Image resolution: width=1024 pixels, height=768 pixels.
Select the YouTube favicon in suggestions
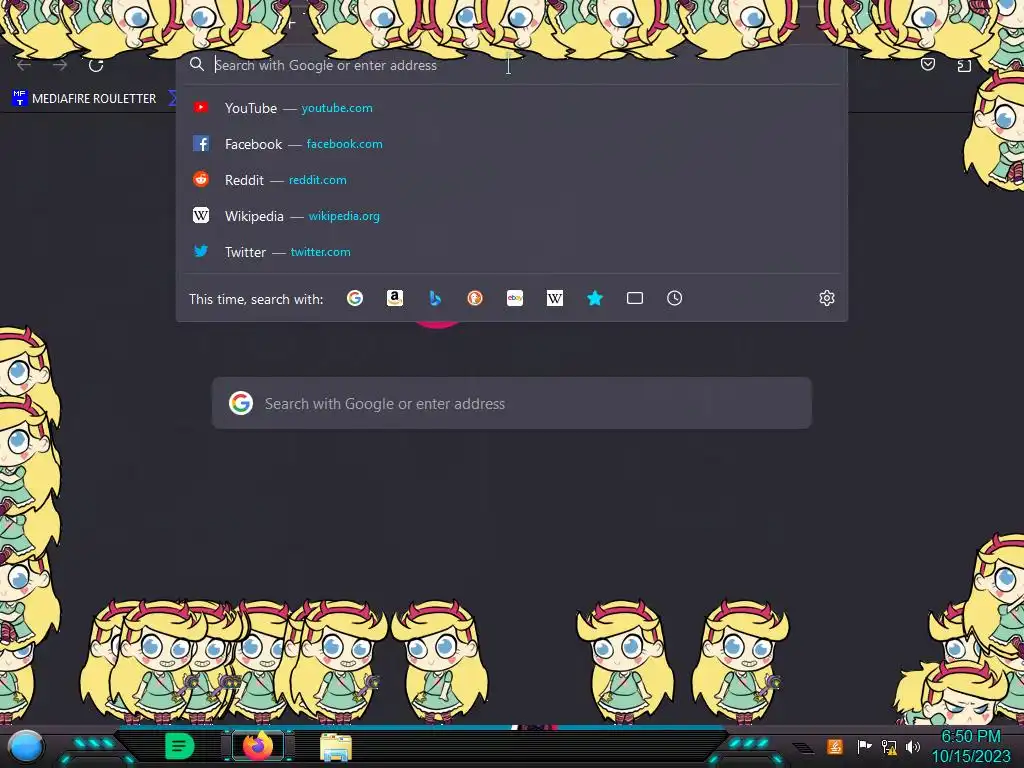[201, 107]
